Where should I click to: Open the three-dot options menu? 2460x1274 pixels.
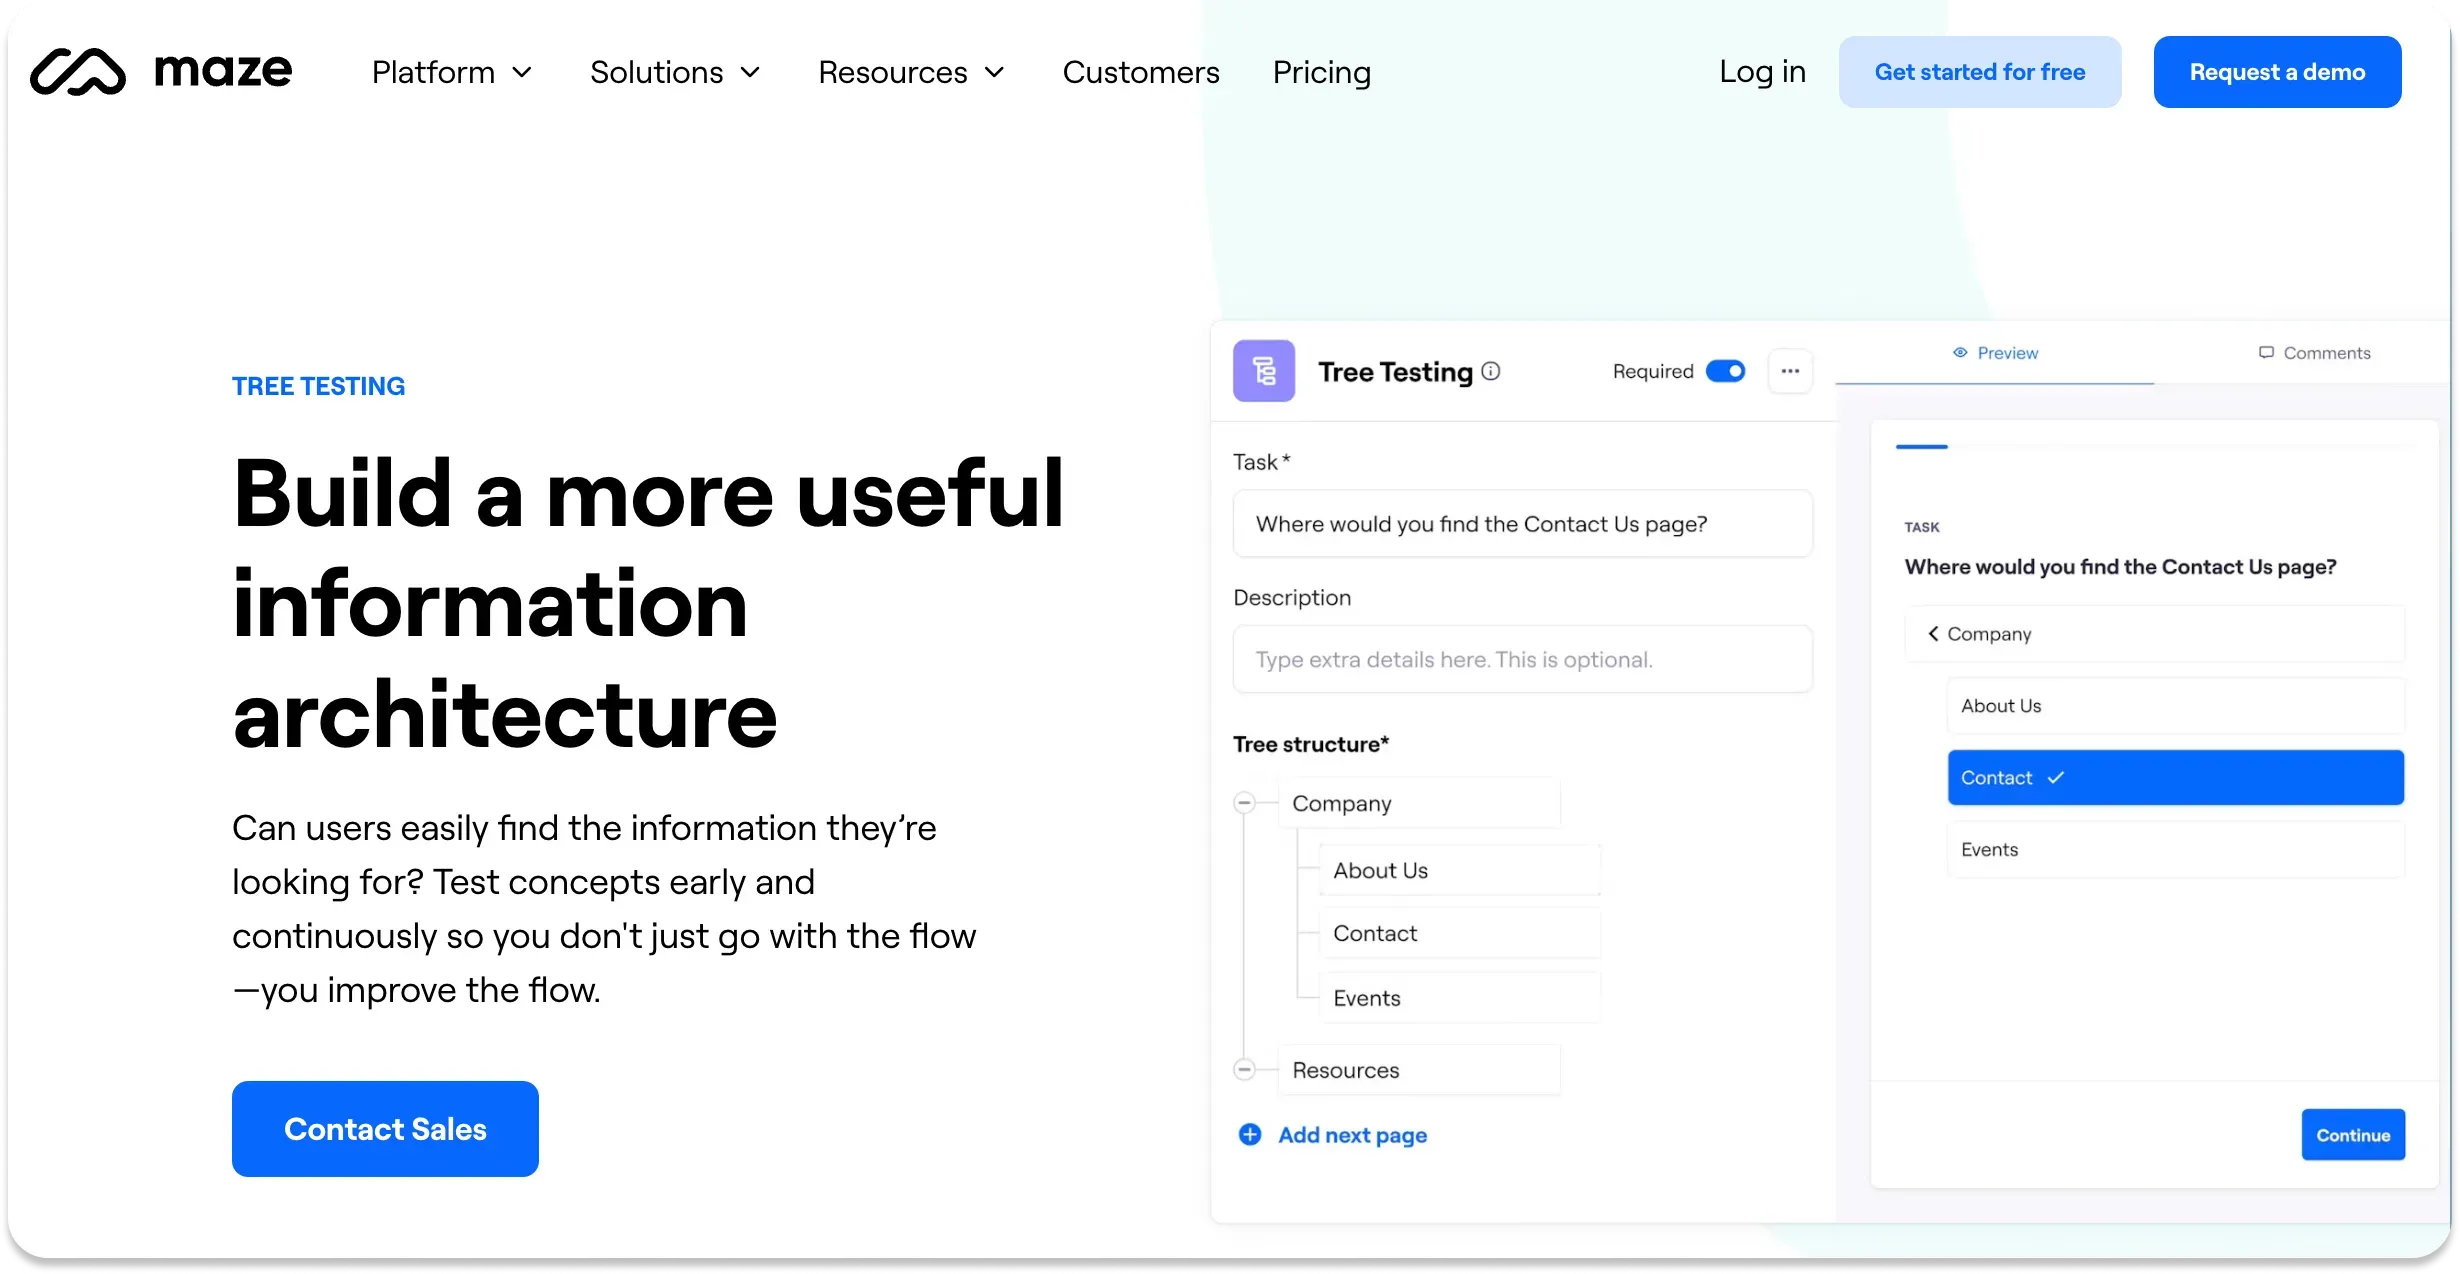1790,371
